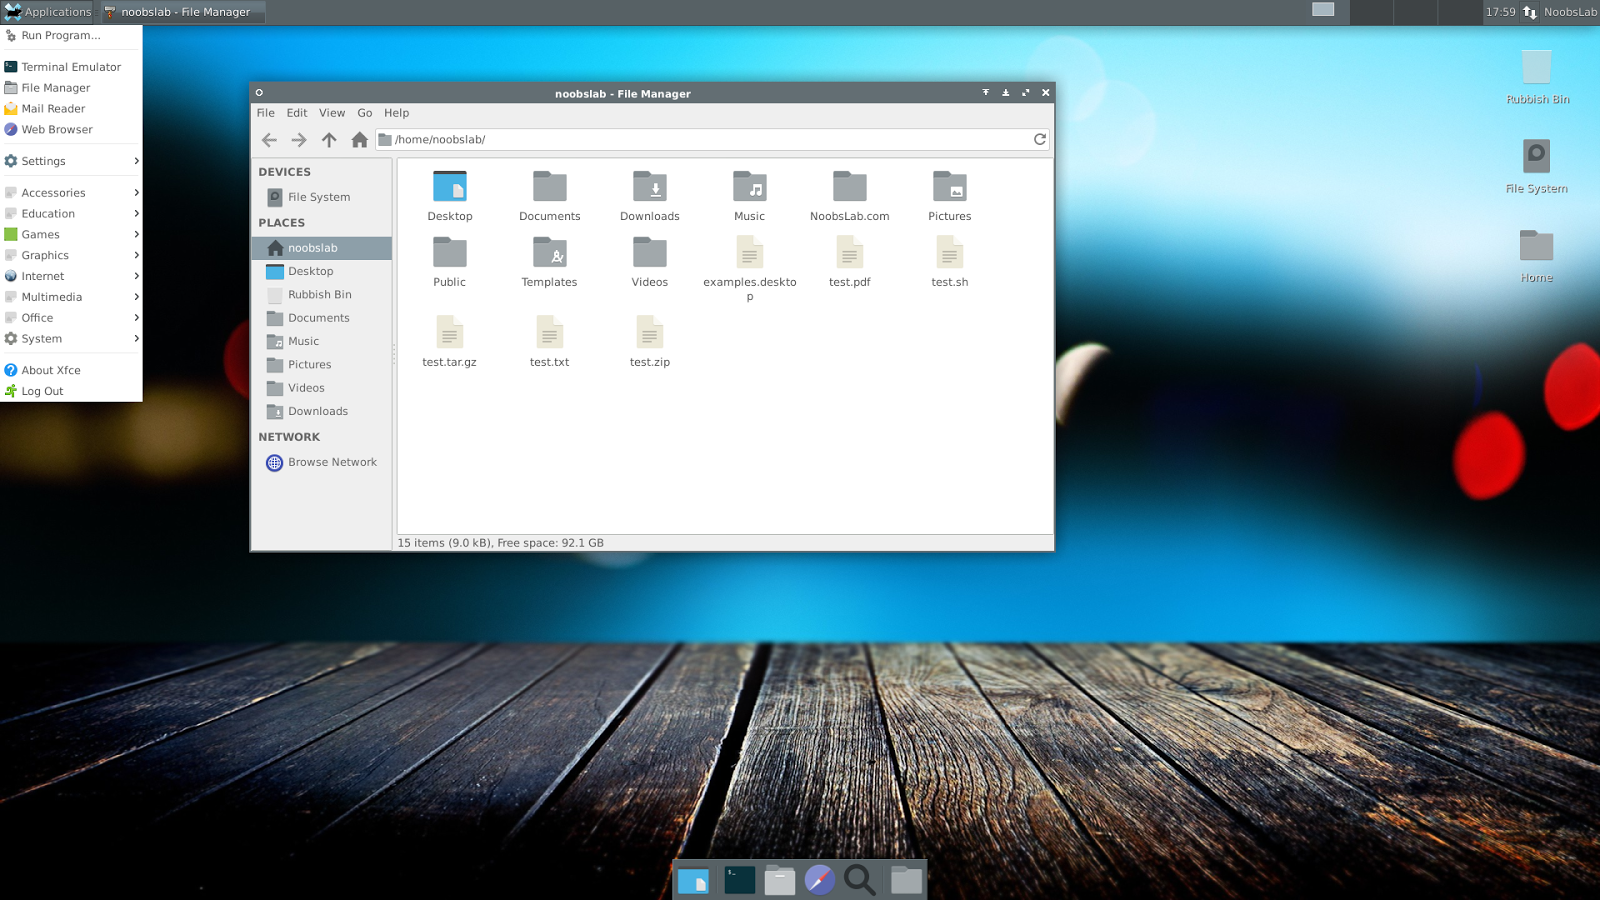This screenshot has height=900, width=1600.
Task: Expand the Office submenu
Action: 71,318
